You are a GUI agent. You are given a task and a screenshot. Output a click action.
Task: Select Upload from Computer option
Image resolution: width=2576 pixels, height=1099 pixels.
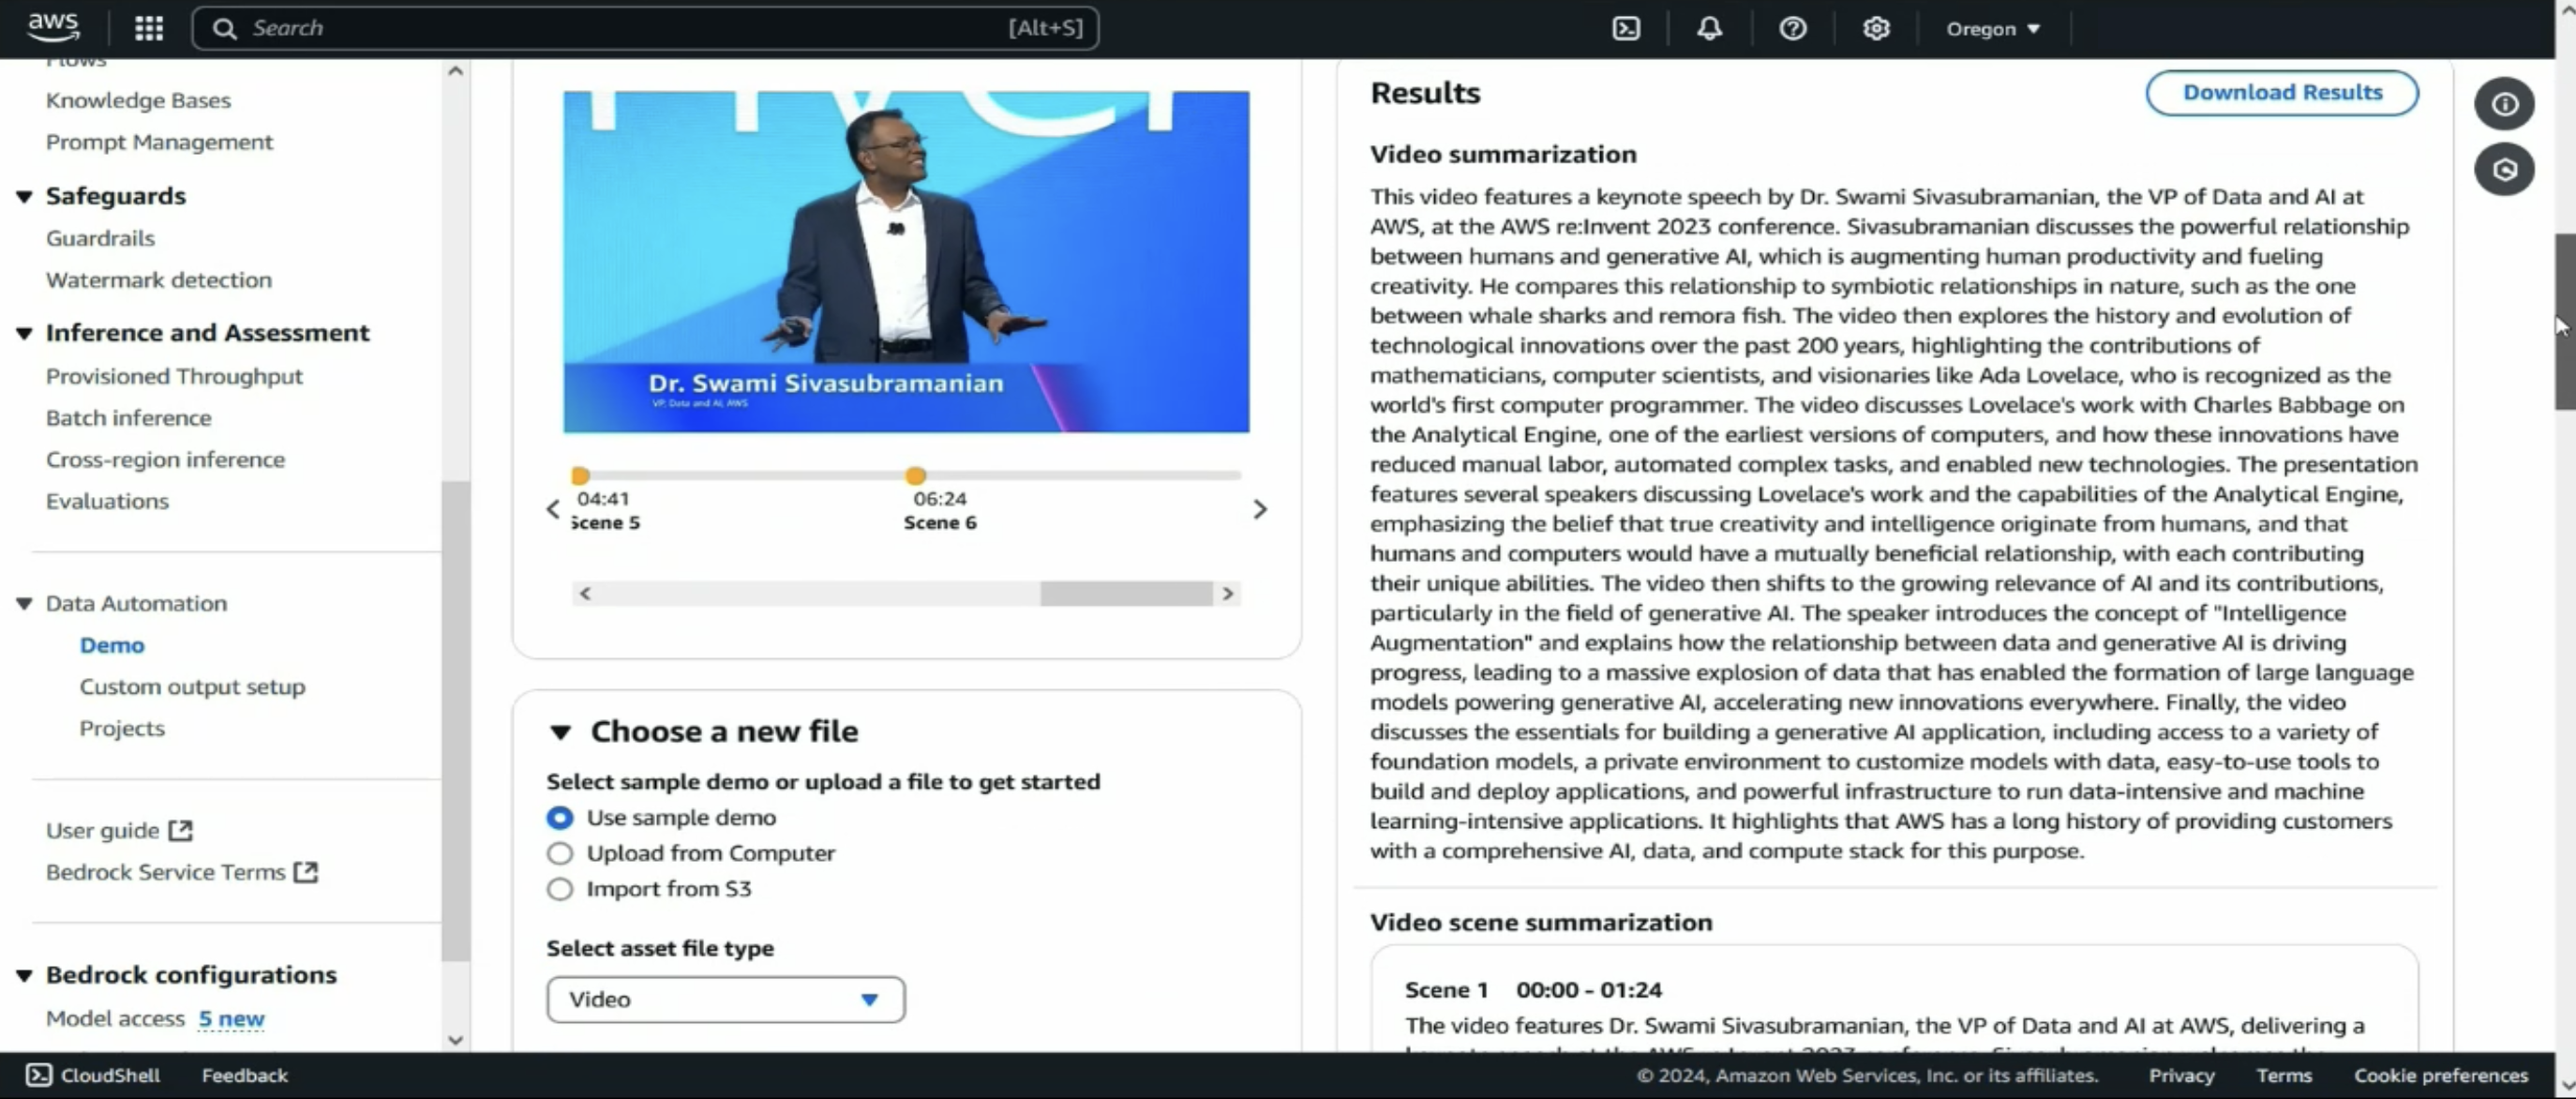(560, 854)
